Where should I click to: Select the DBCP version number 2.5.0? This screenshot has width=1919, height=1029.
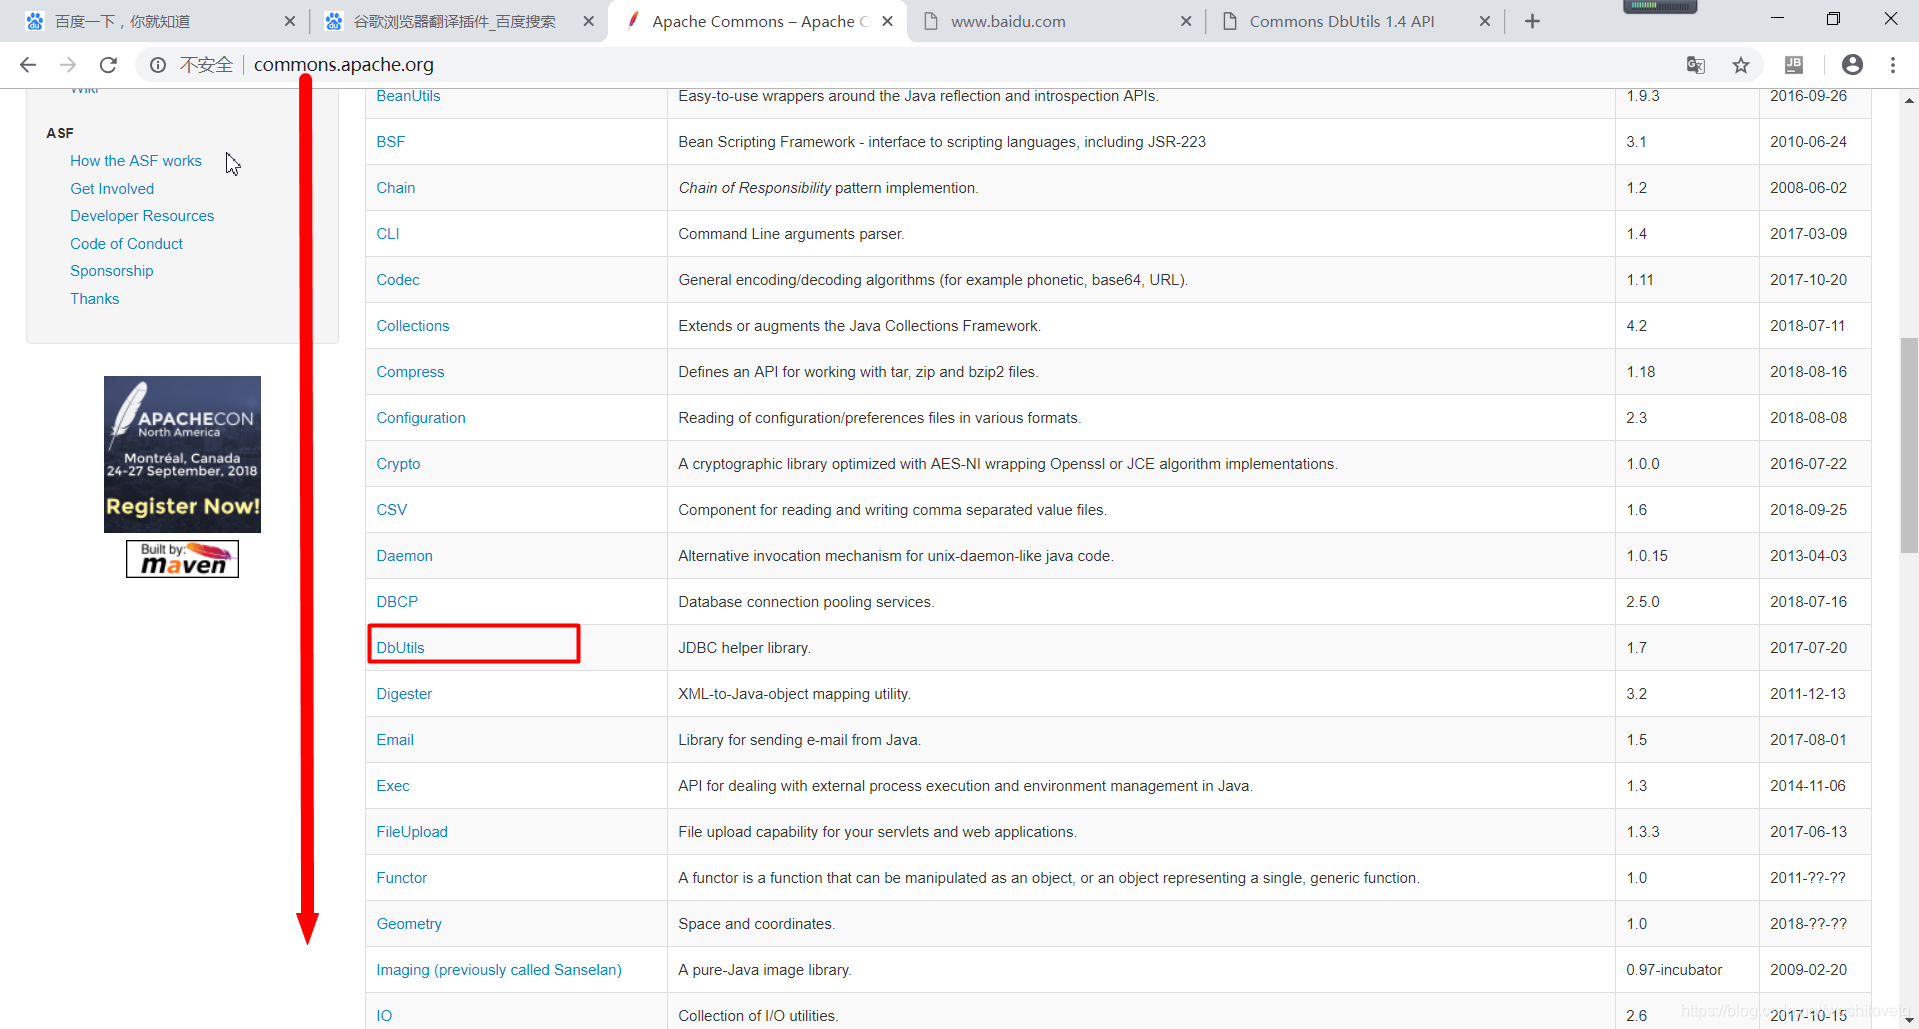tap(1642, 602)
